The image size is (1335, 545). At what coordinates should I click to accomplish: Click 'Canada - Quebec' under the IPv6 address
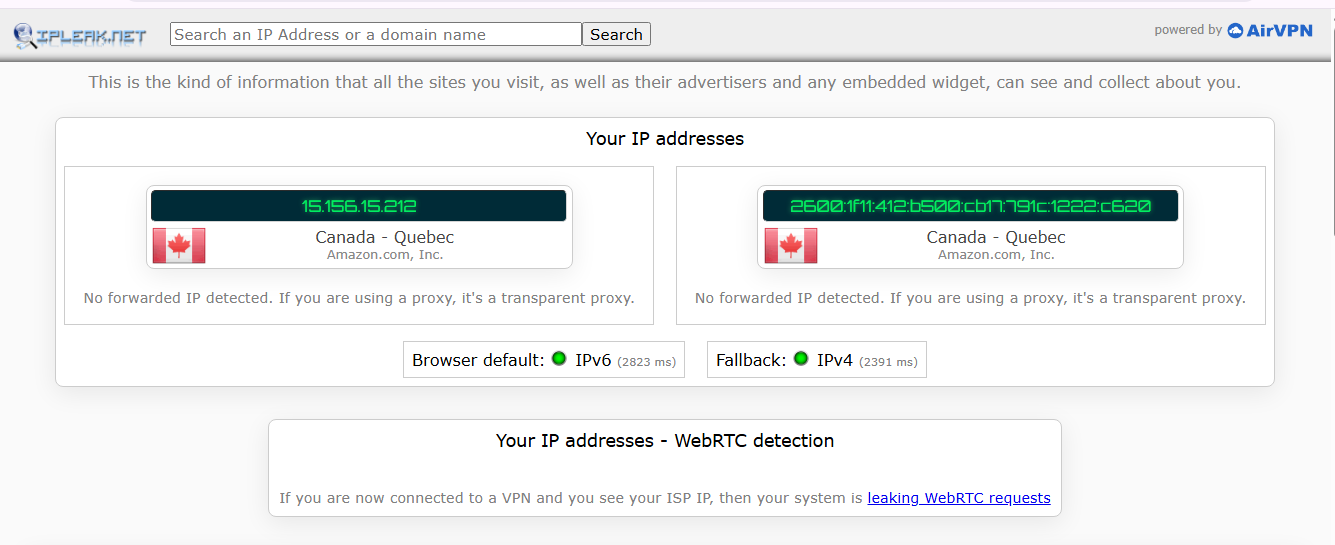[x=996, y=237]
